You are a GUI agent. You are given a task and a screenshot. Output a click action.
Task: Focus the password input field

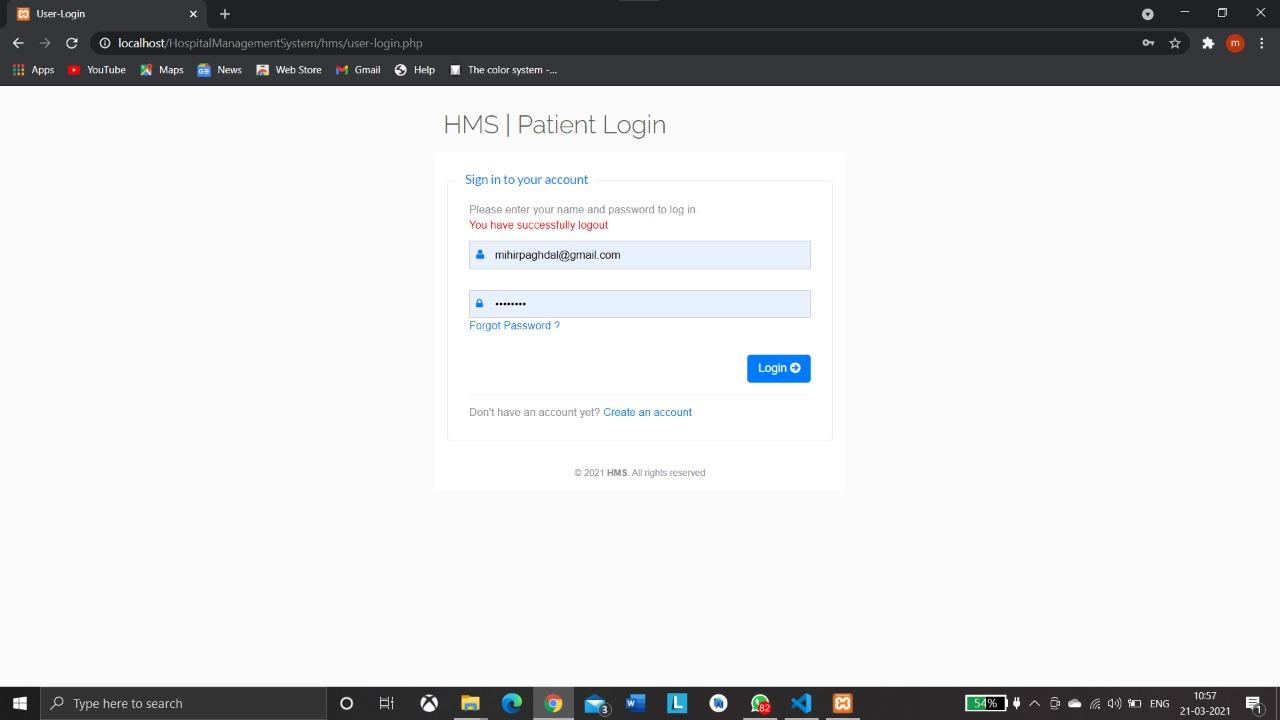640,304
